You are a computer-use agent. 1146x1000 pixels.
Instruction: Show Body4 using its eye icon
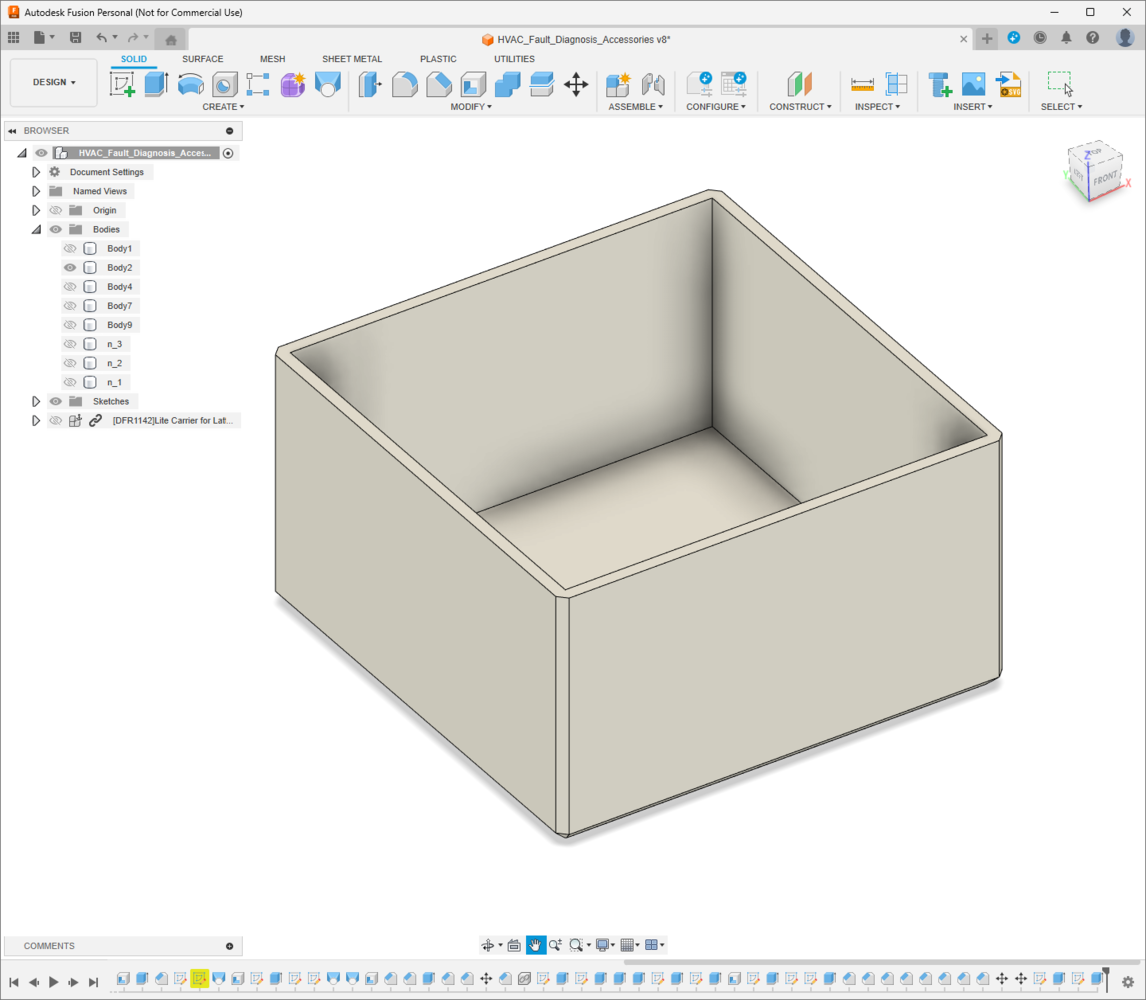click(x=70, y=287)
